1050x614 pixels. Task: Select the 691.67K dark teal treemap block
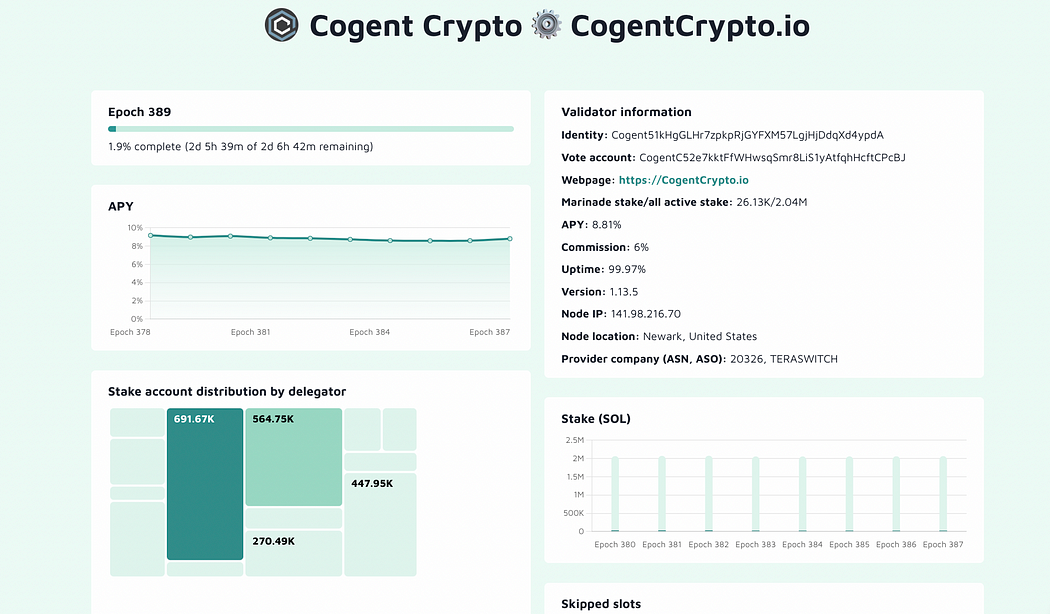click(x=205, y=483)
